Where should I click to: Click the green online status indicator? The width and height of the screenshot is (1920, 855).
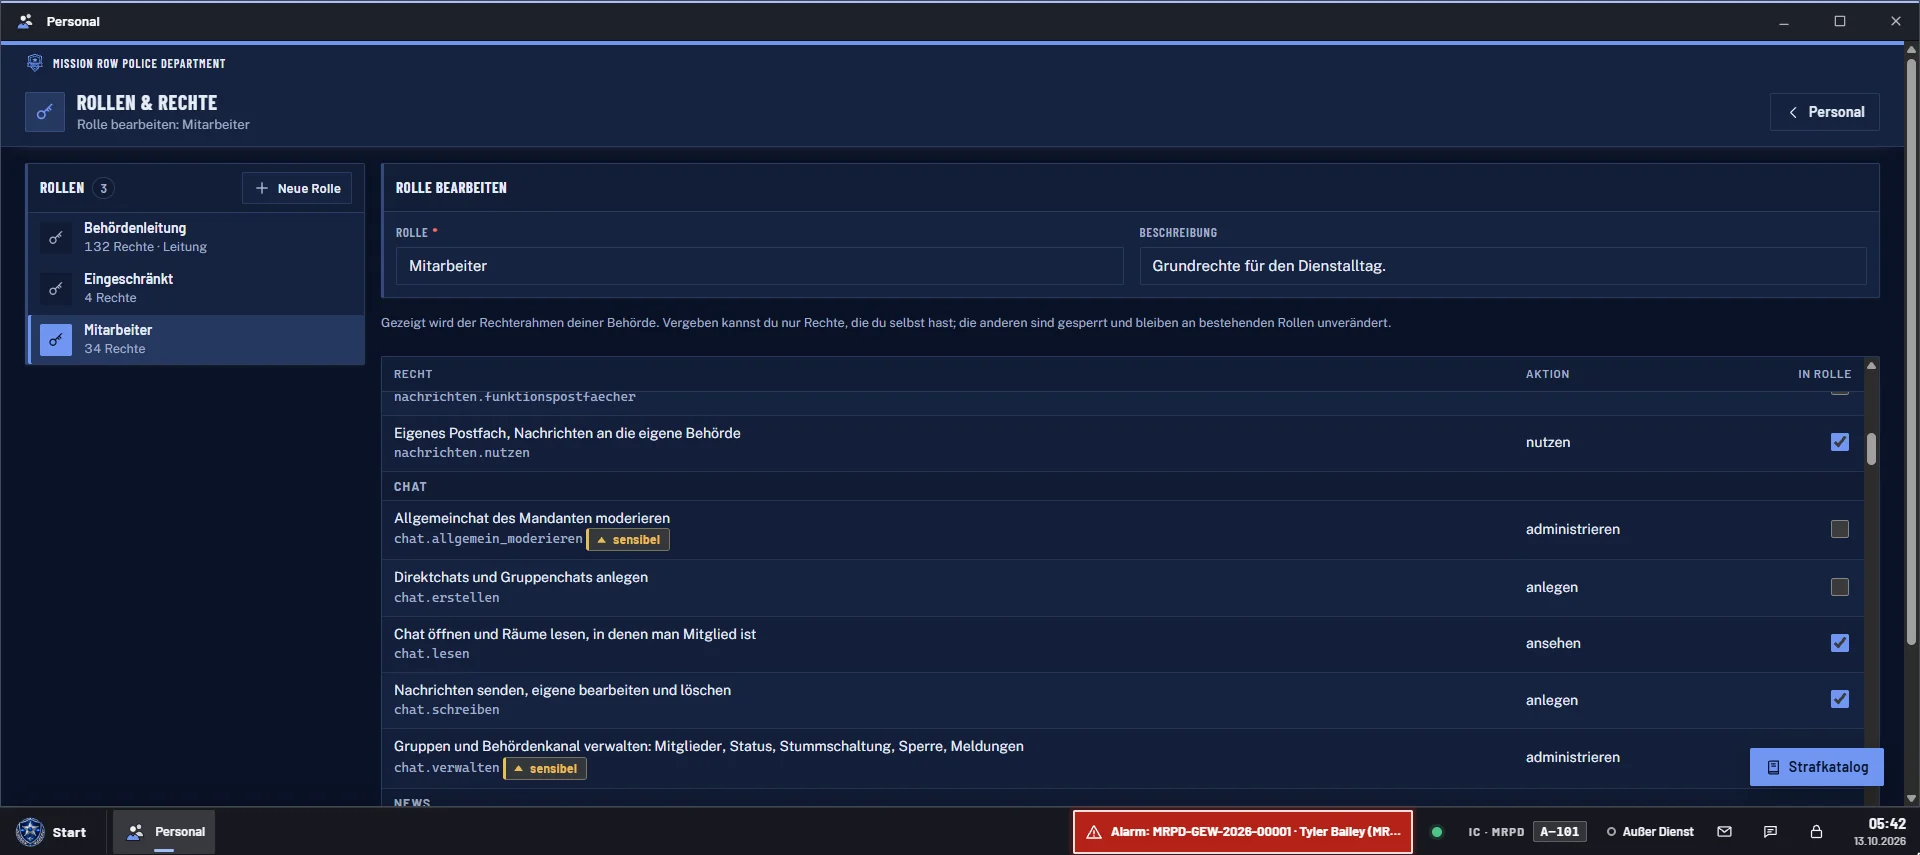tap(1437, 832)
